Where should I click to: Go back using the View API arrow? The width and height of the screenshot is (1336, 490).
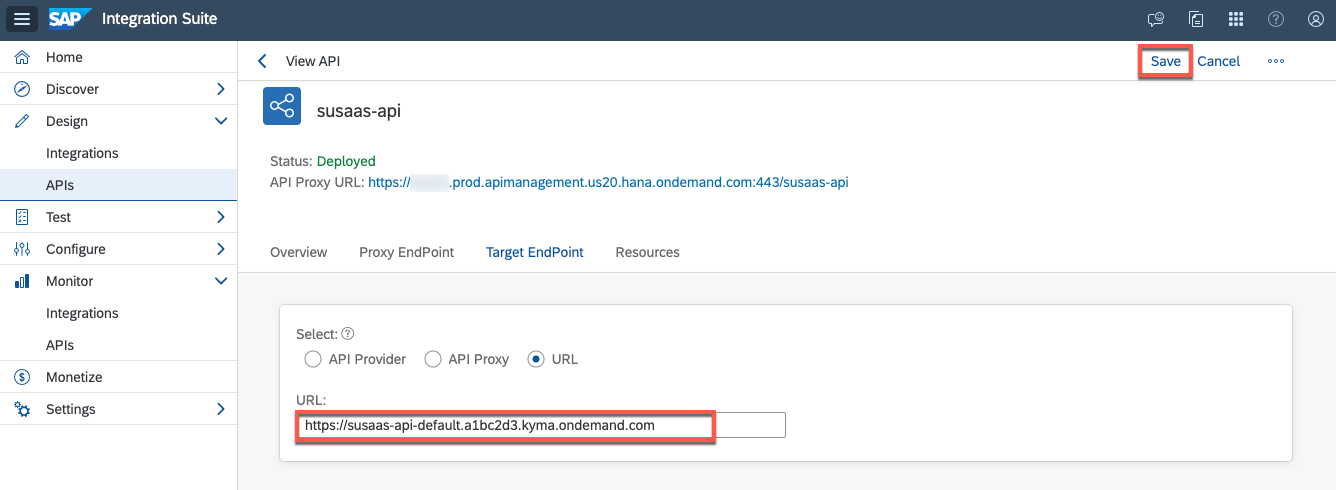click(262, 61)
